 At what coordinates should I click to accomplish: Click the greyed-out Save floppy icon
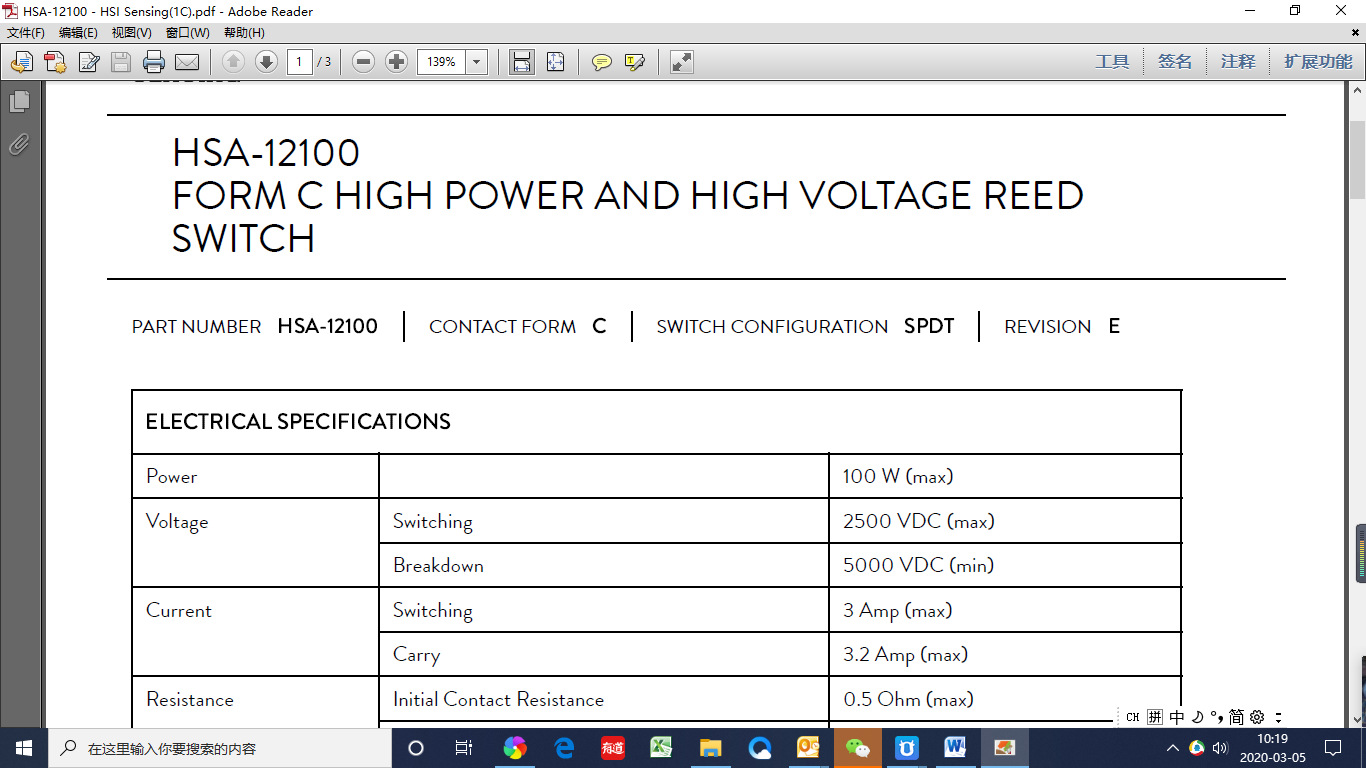(x=121, y=62)
